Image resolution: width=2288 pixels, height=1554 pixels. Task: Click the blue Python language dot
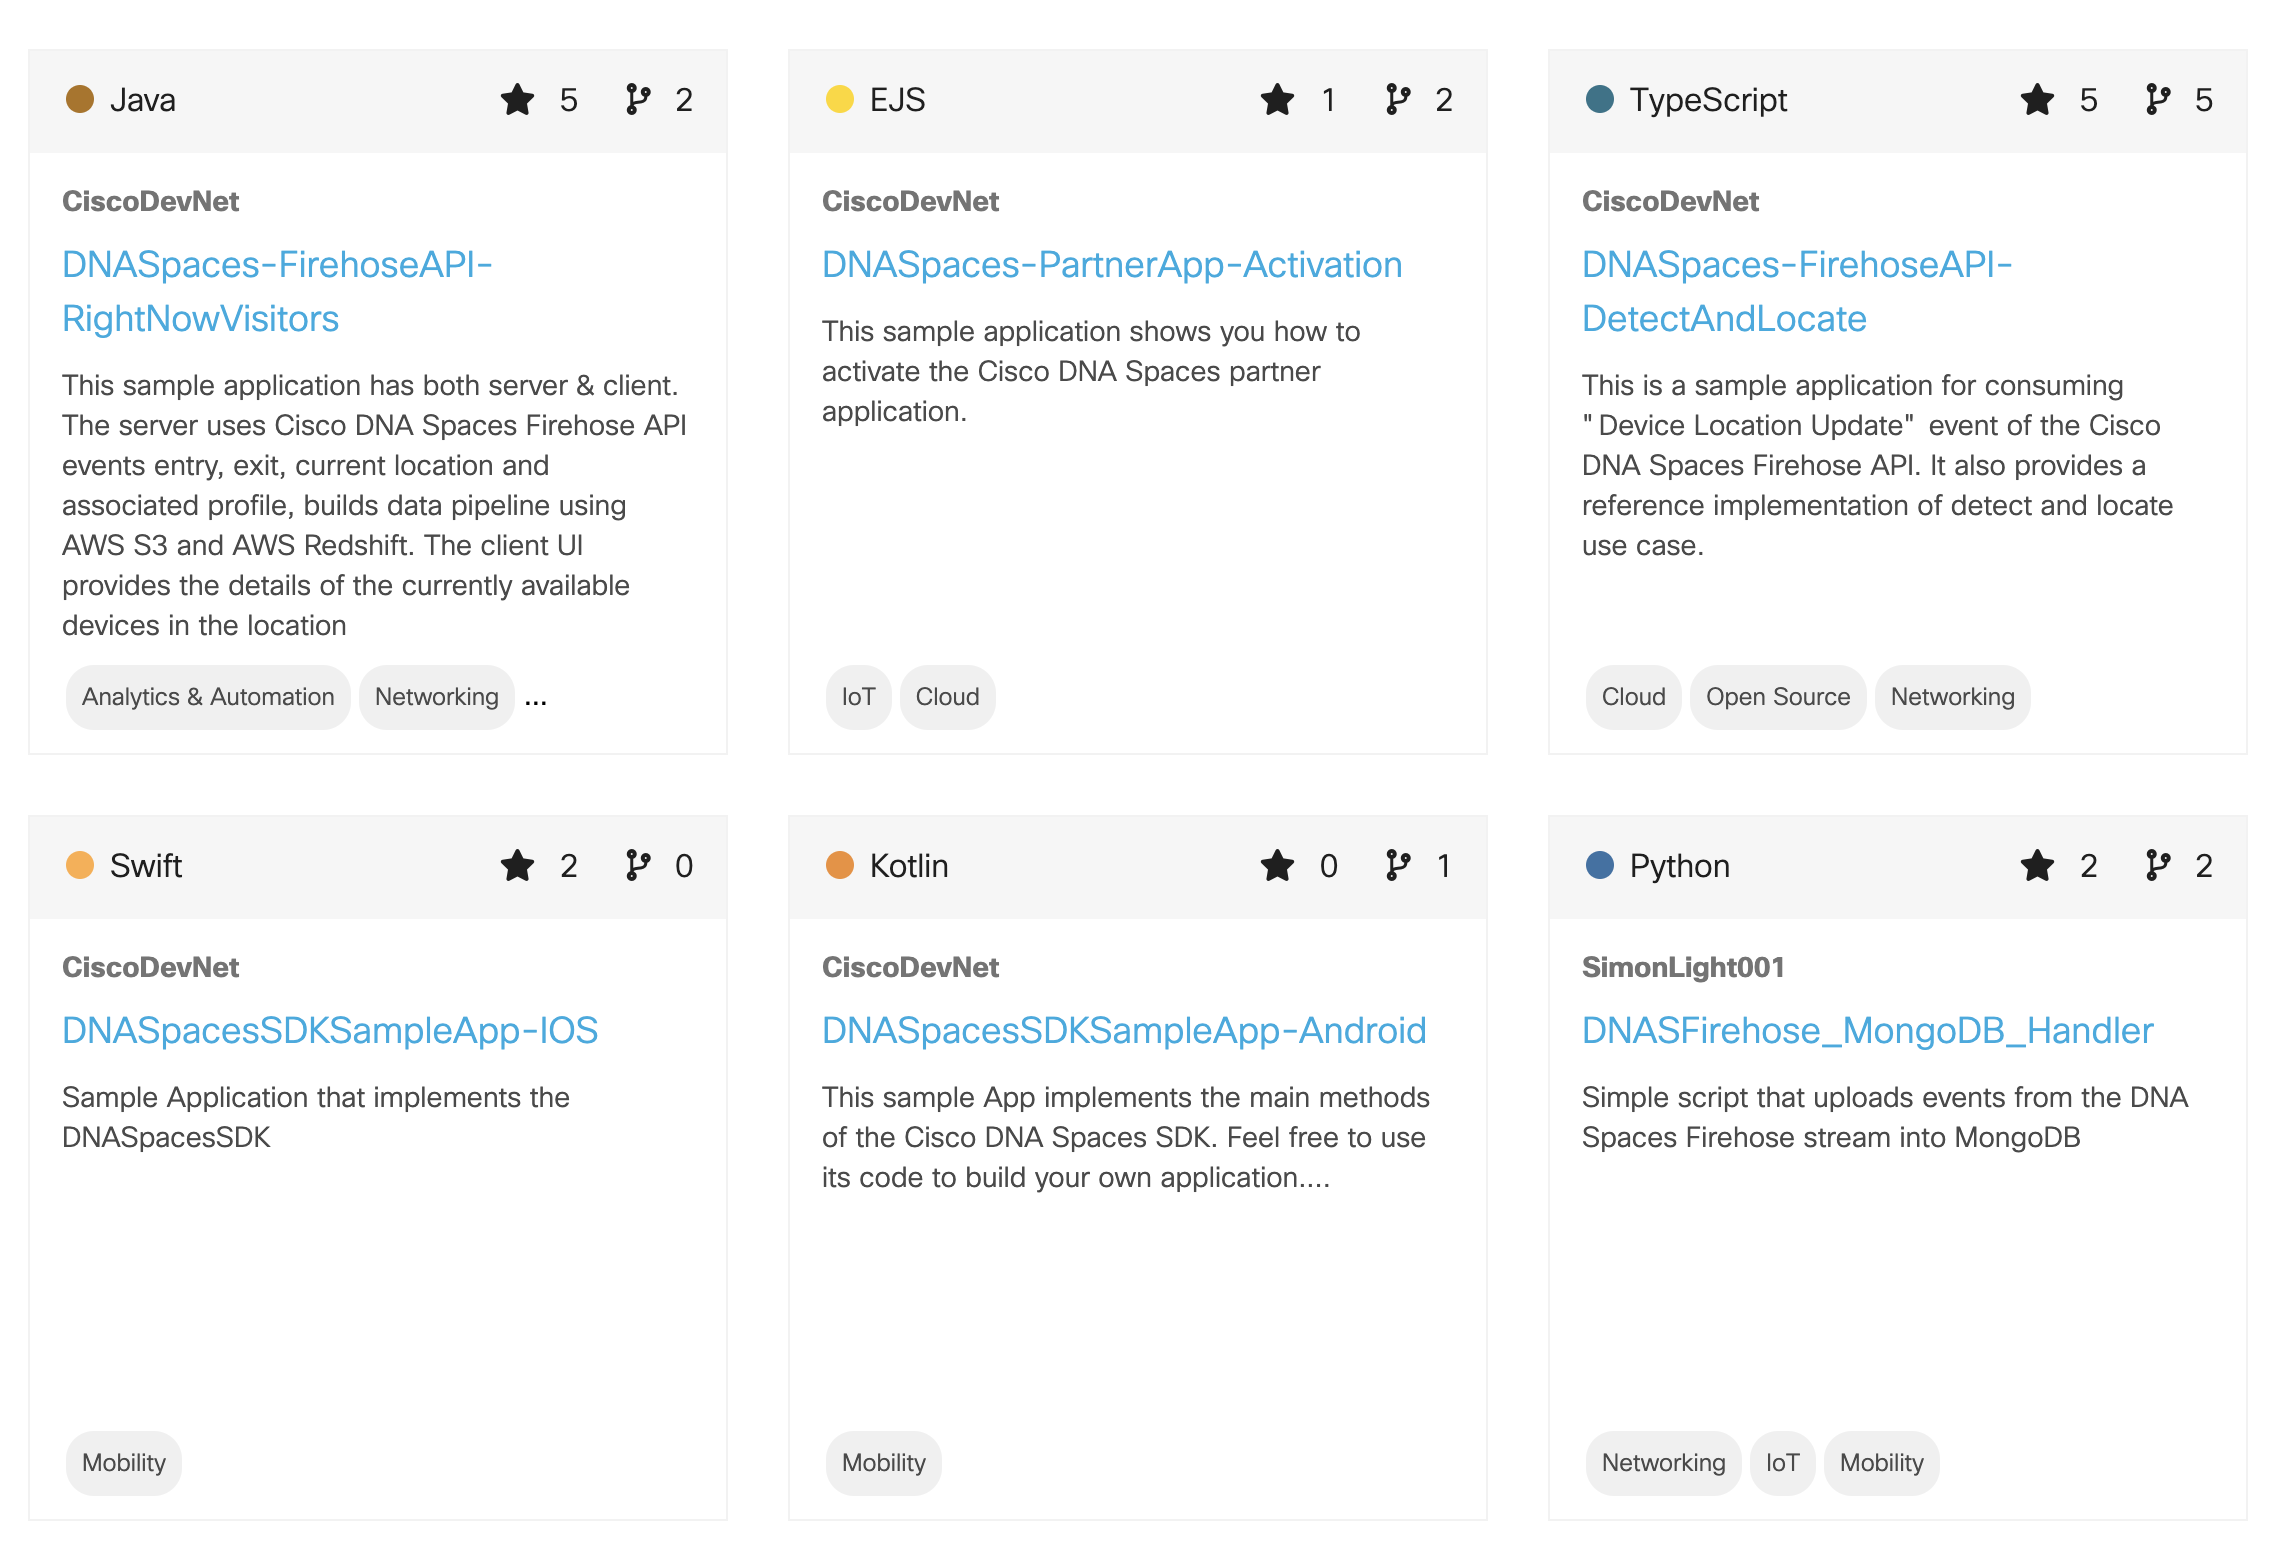1600,865
